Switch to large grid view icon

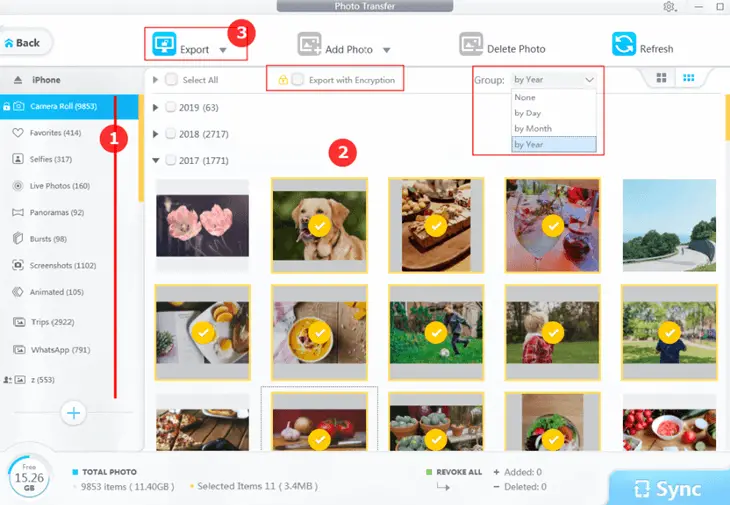coord(661,78)
